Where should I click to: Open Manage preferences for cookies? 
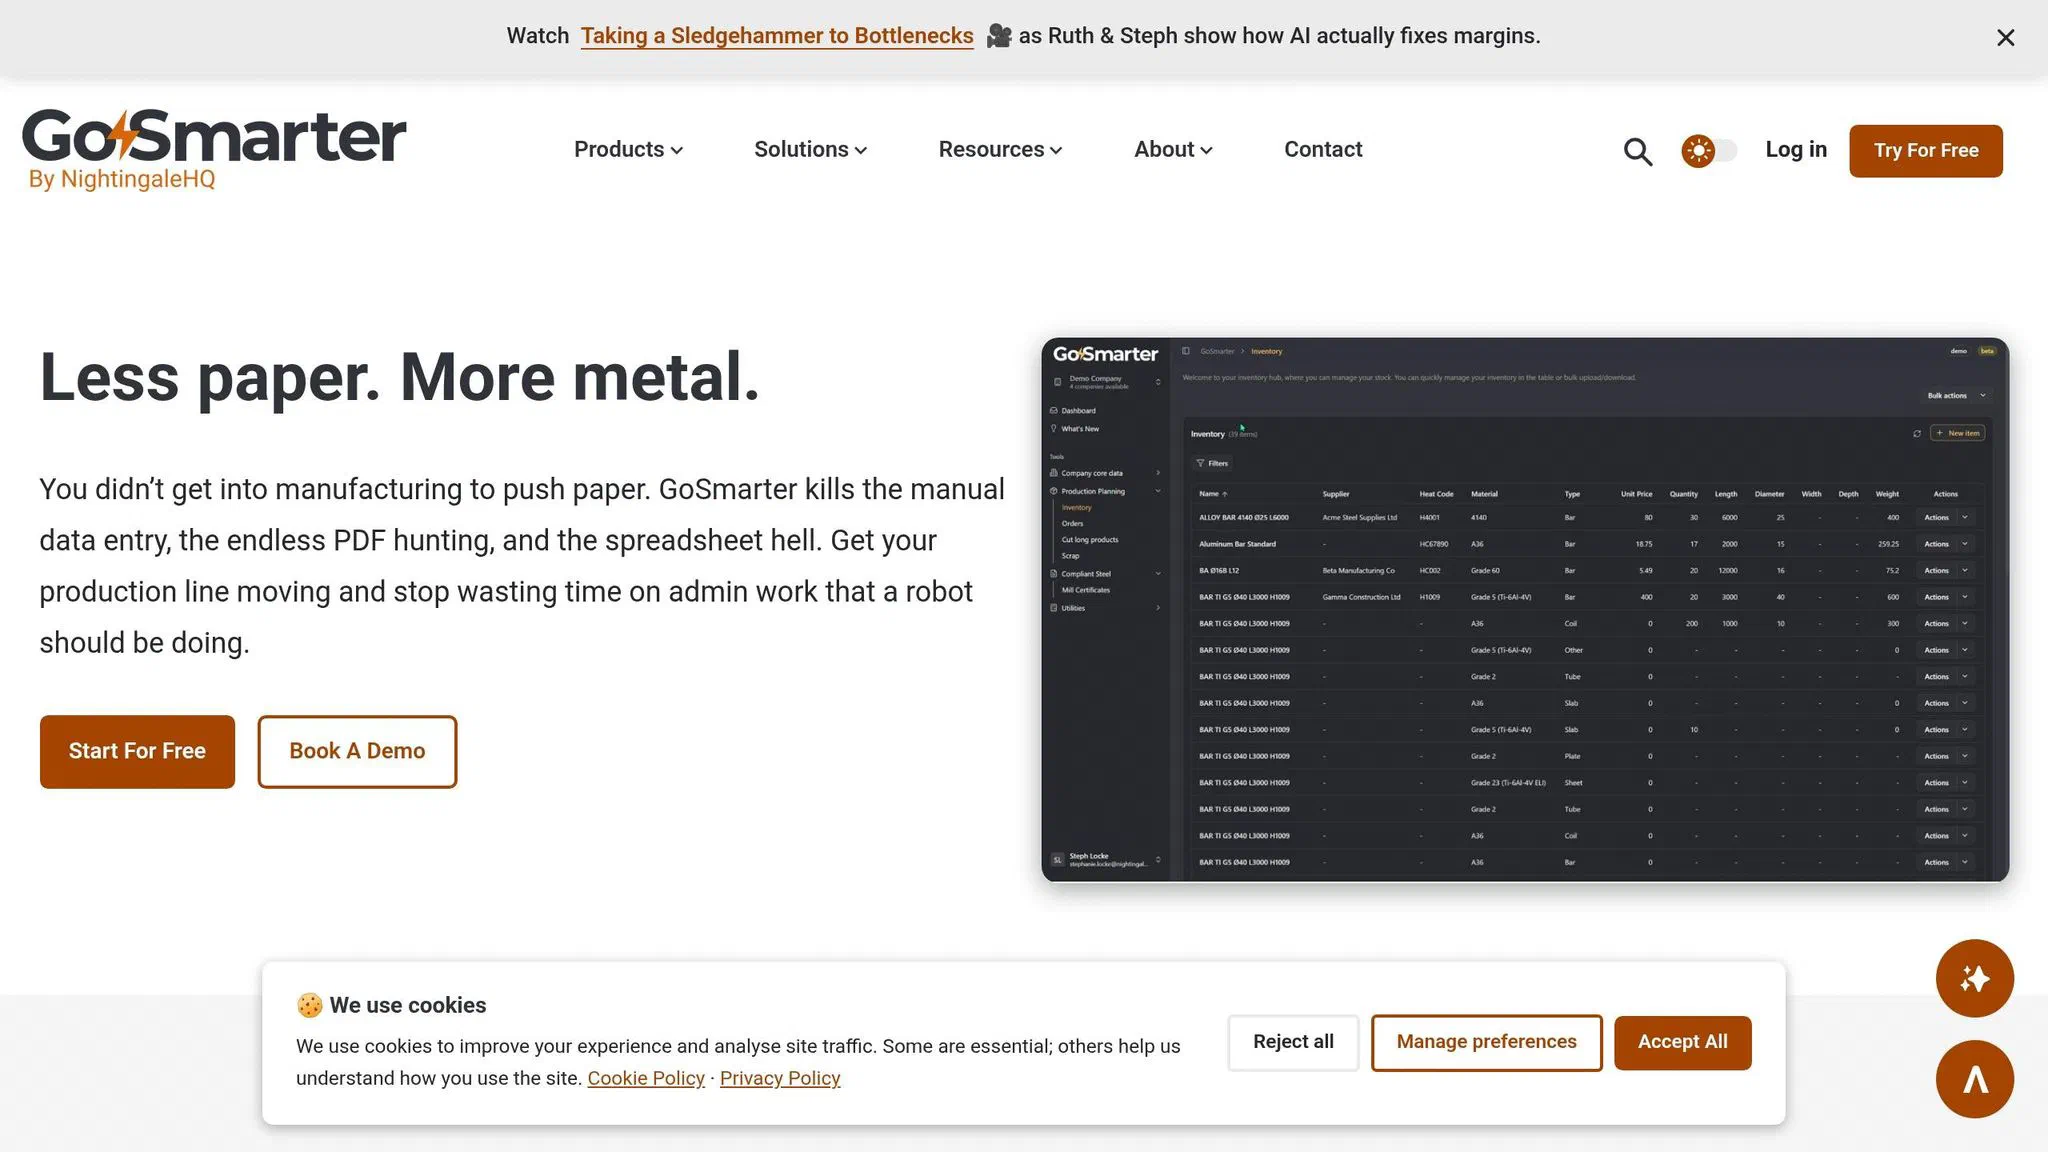(1486, 1042)
